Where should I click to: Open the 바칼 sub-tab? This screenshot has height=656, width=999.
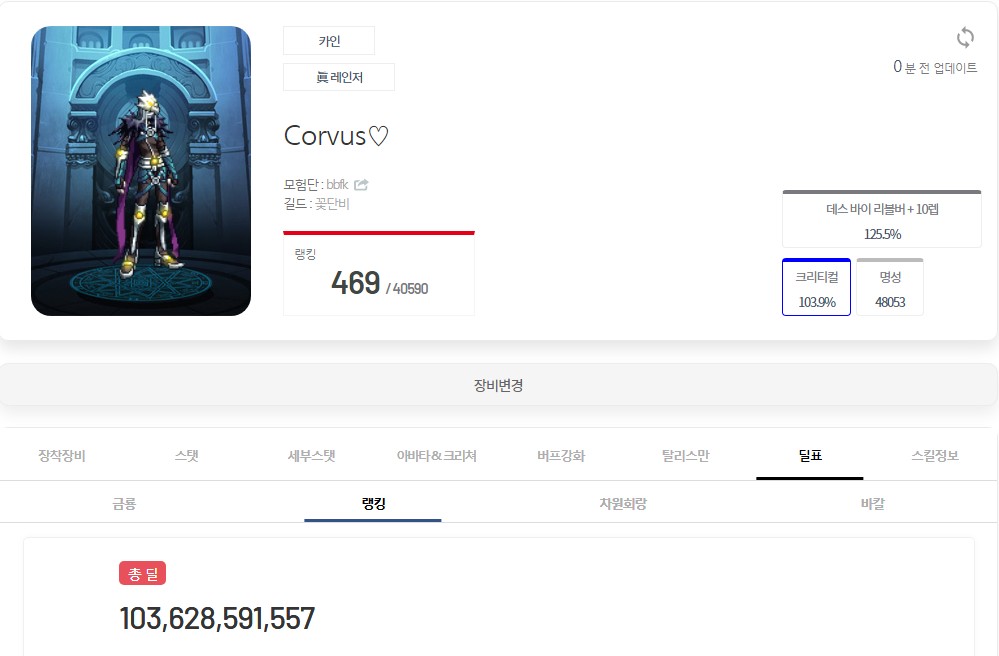[x=873, y=504]
